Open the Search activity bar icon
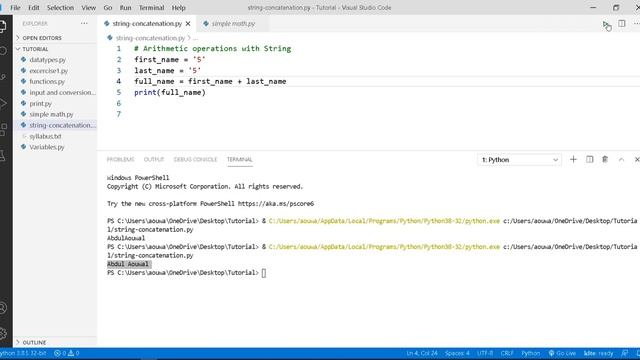This screenshot has height=360, width=640. click(3, 51)
